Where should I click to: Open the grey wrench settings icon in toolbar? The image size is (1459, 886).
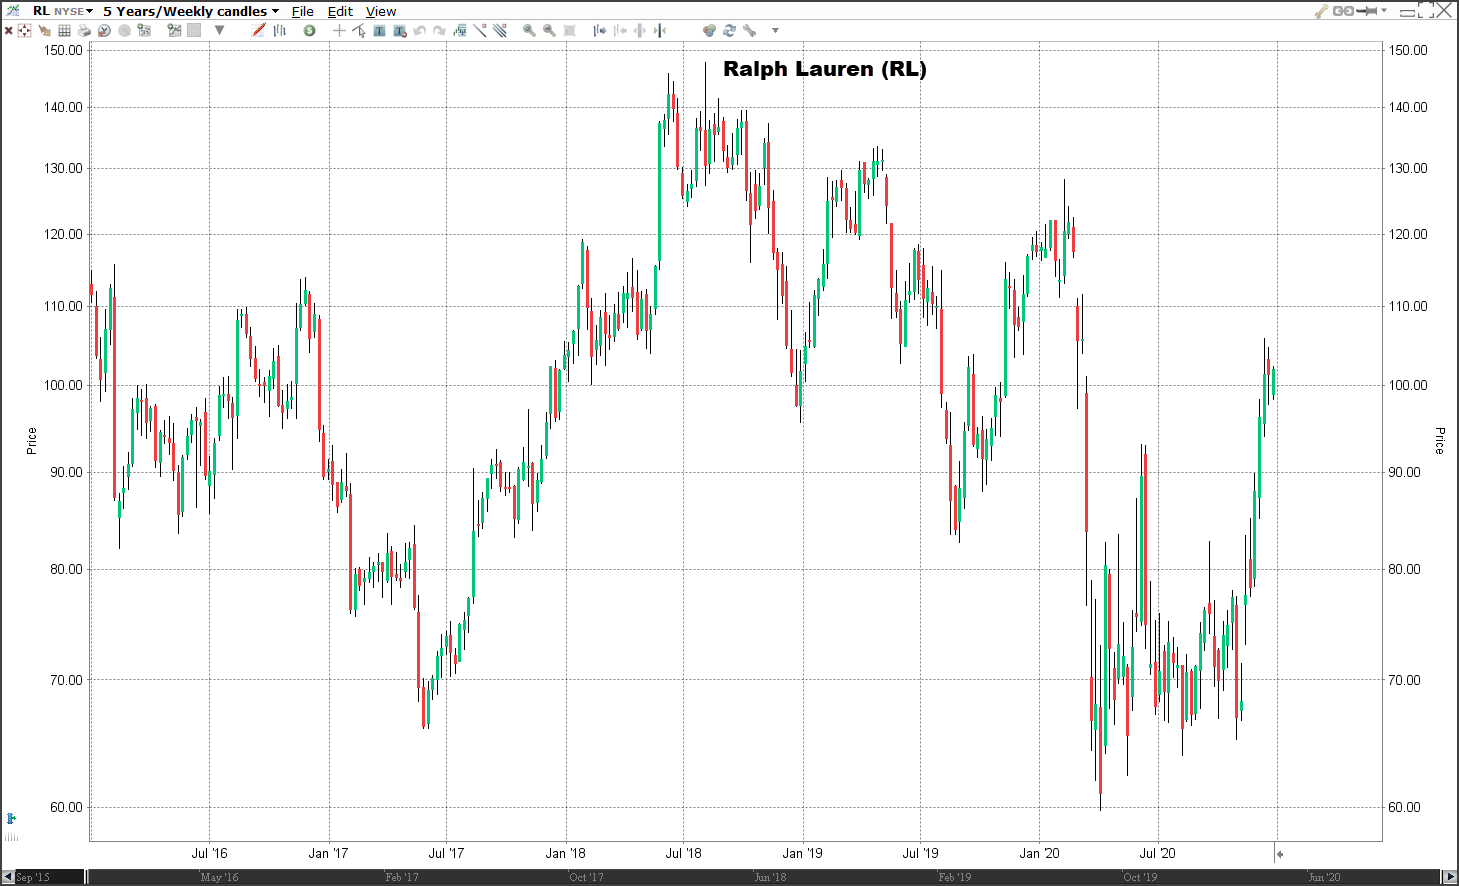click(749, 31)
